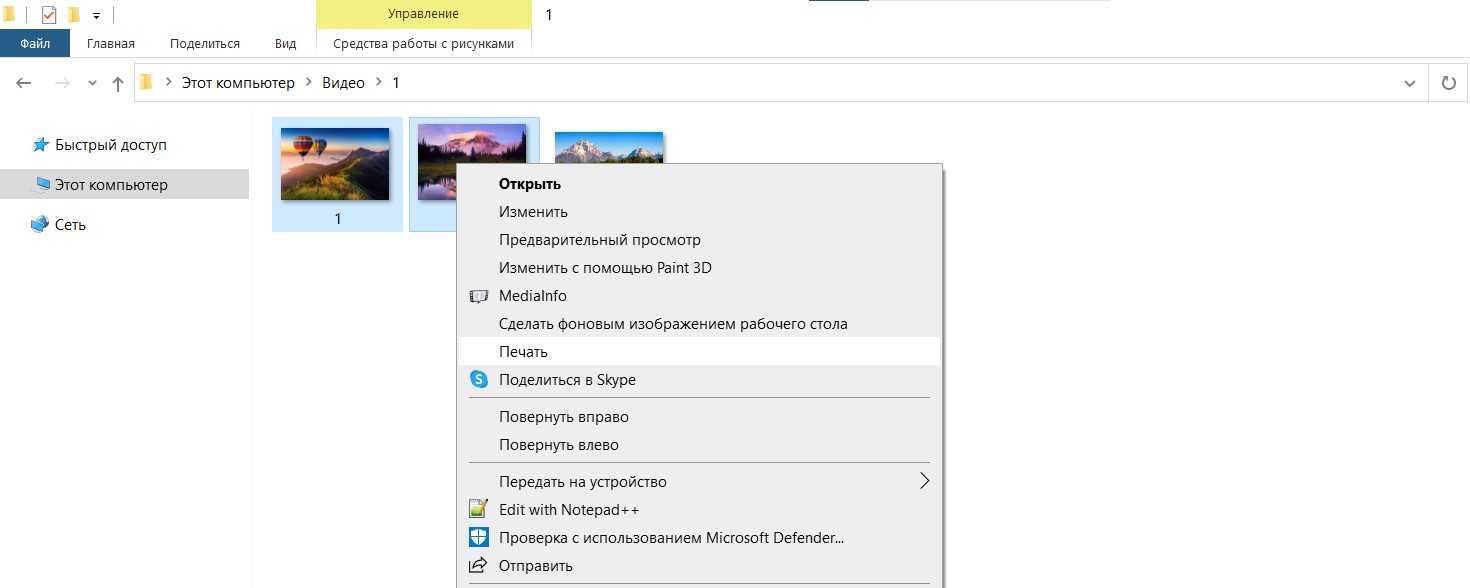Choose 'Печать' from the context menu
This screenshot has height=588, width=1470.
(x=523, y=352)
